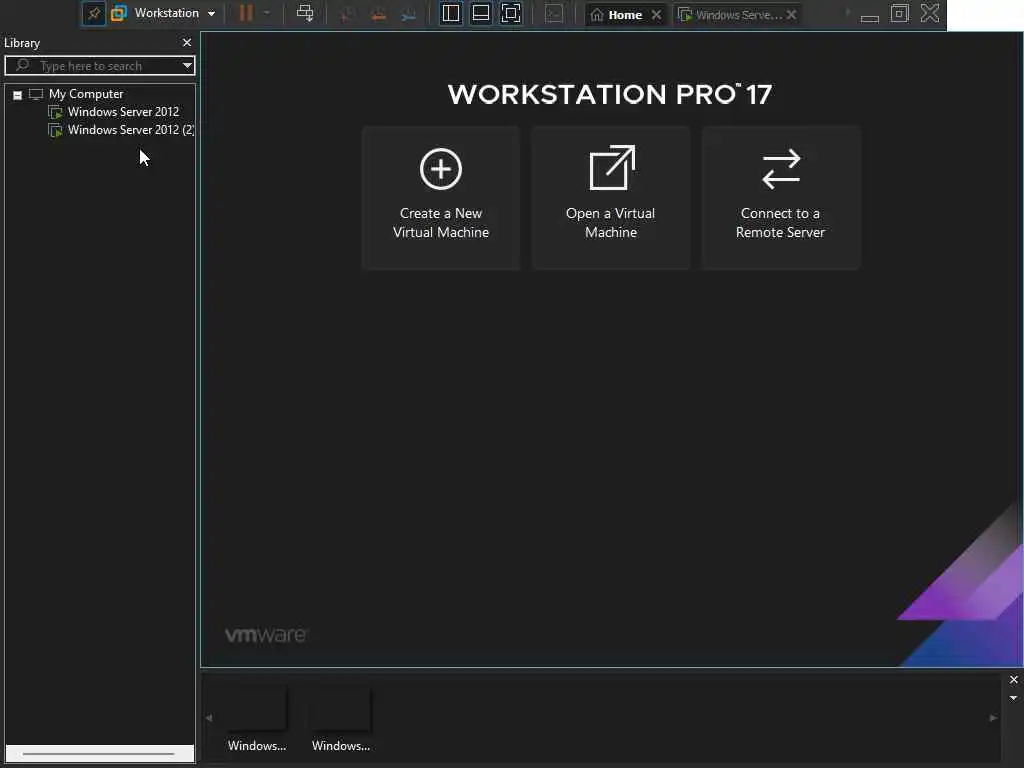This screenshot has width=1024, height=768.
Task: Click Connect to a Remote Server
Action: (780, 198)
